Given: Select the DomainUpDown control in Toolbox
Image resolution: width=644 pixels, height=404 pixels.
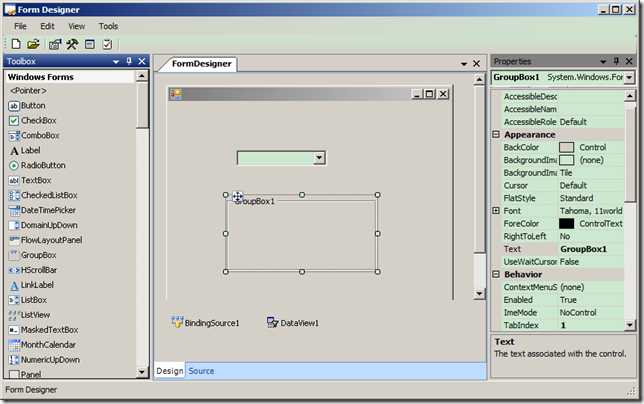Looking at the screenshot, I should [x=43, y=225].
